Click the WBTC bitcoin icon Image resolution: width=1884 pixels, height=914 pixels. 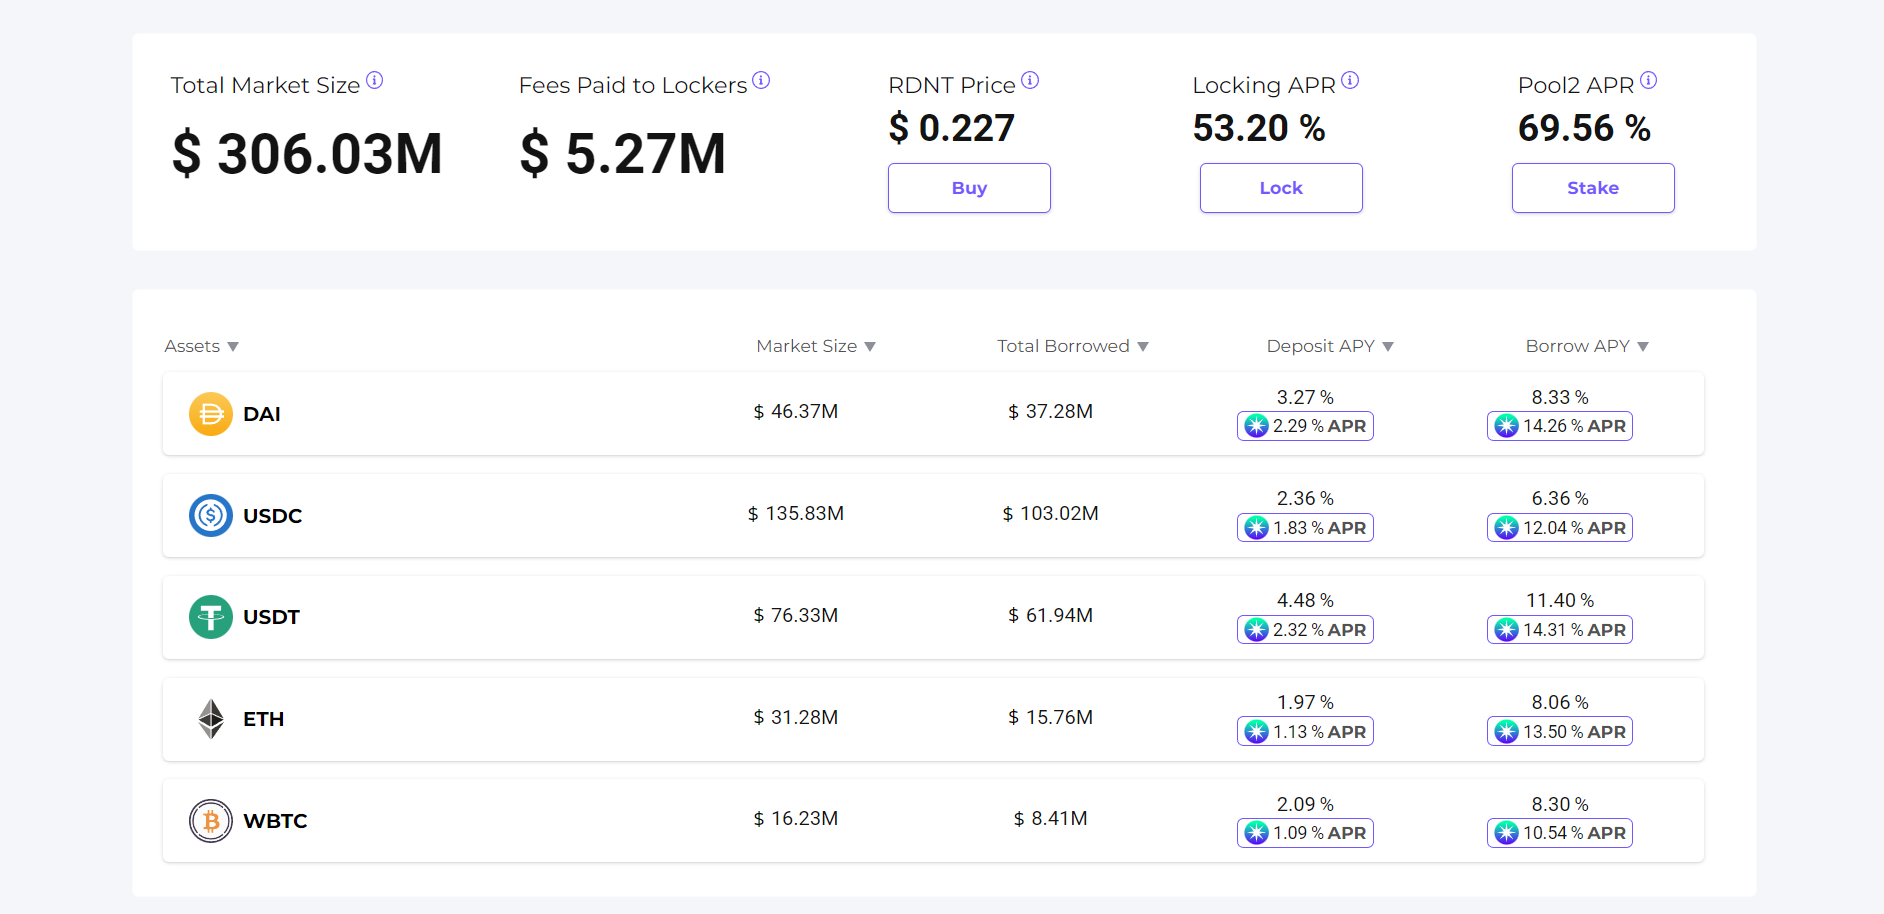[211, 821]
